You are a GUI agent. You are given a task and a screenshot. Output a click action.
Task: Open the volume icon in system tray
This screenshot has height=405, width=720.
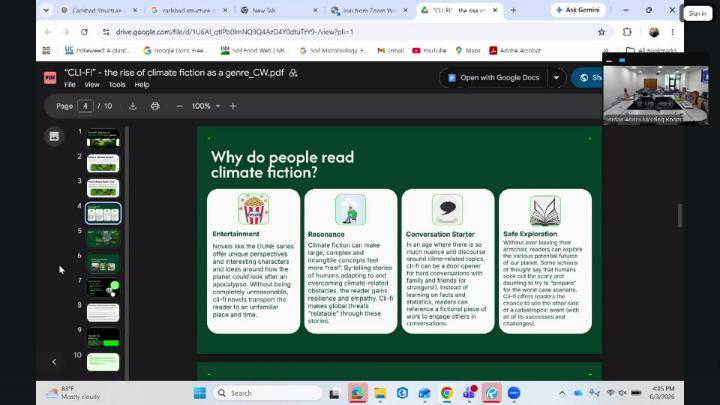[x=623, y=393]
